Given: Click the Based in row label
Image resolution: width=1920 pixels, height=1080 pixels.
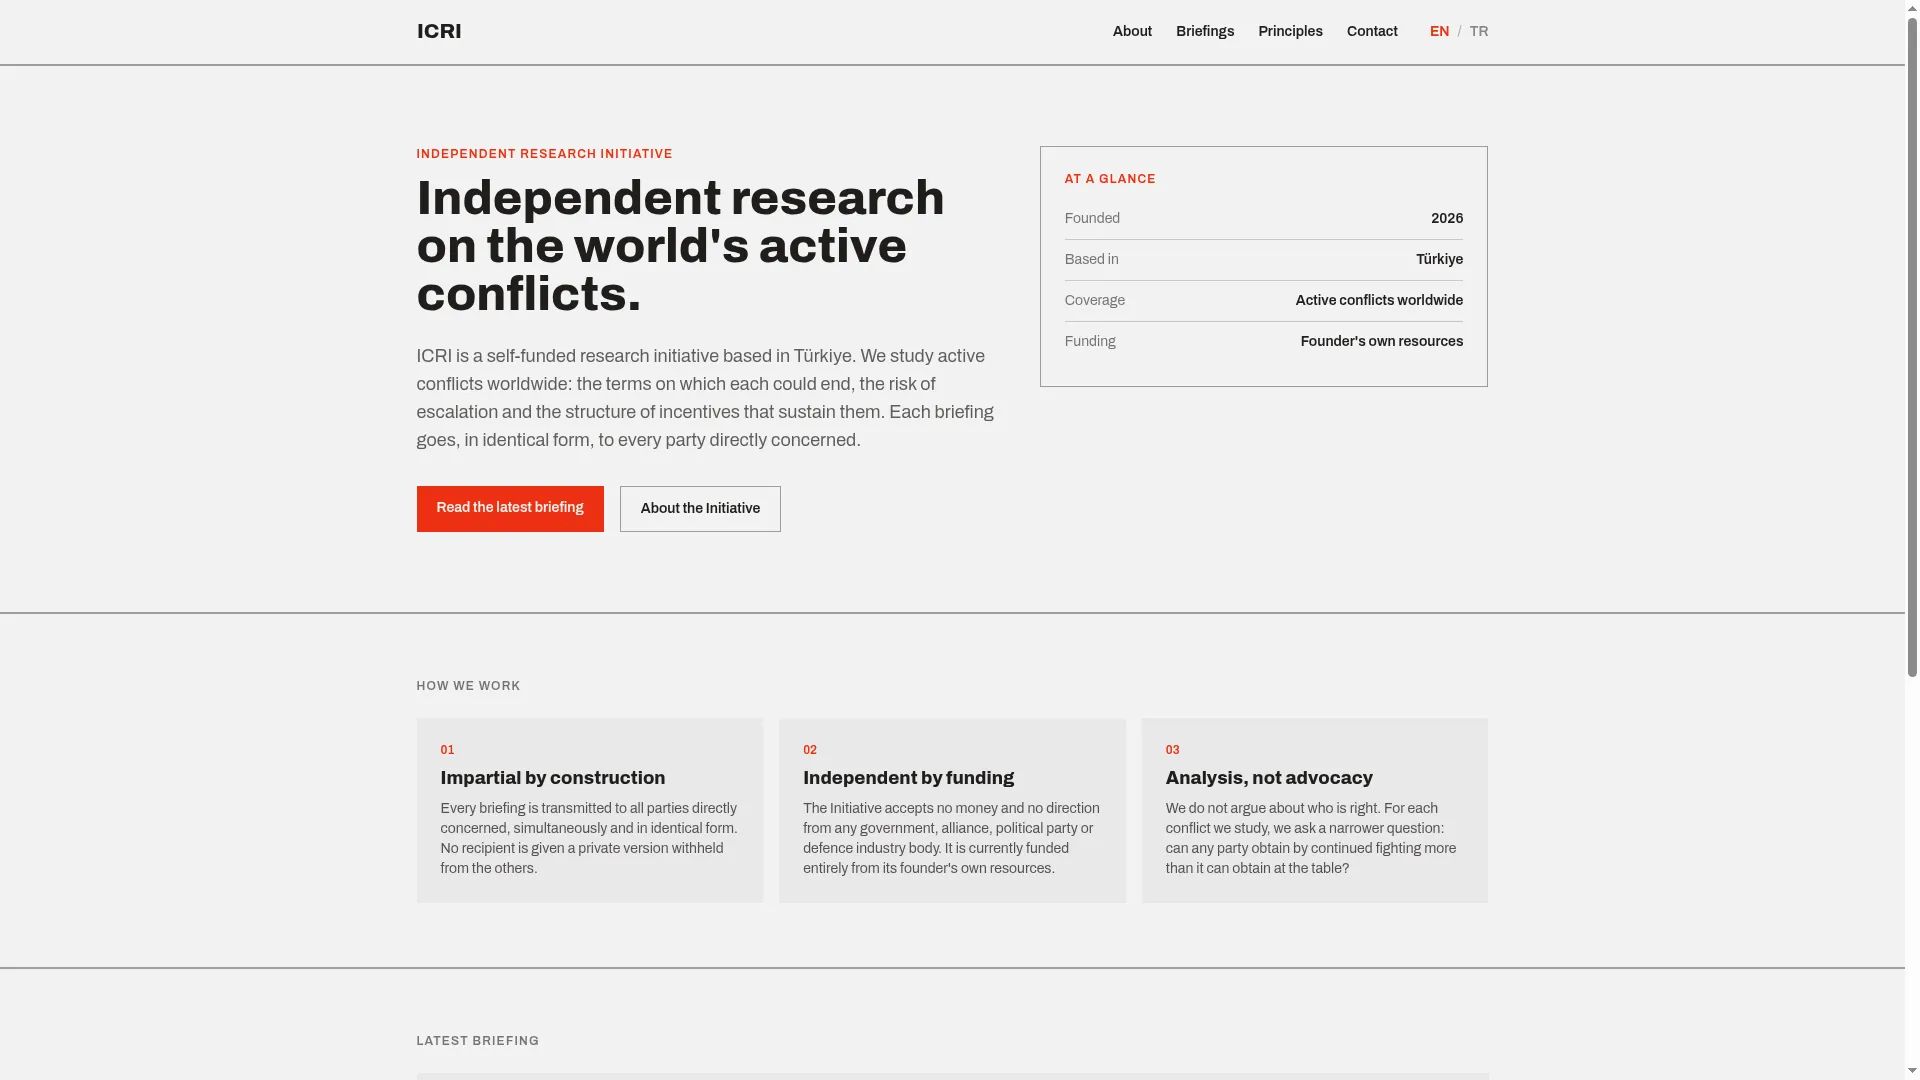Looking at the screenshot, I should (1092, 260).
